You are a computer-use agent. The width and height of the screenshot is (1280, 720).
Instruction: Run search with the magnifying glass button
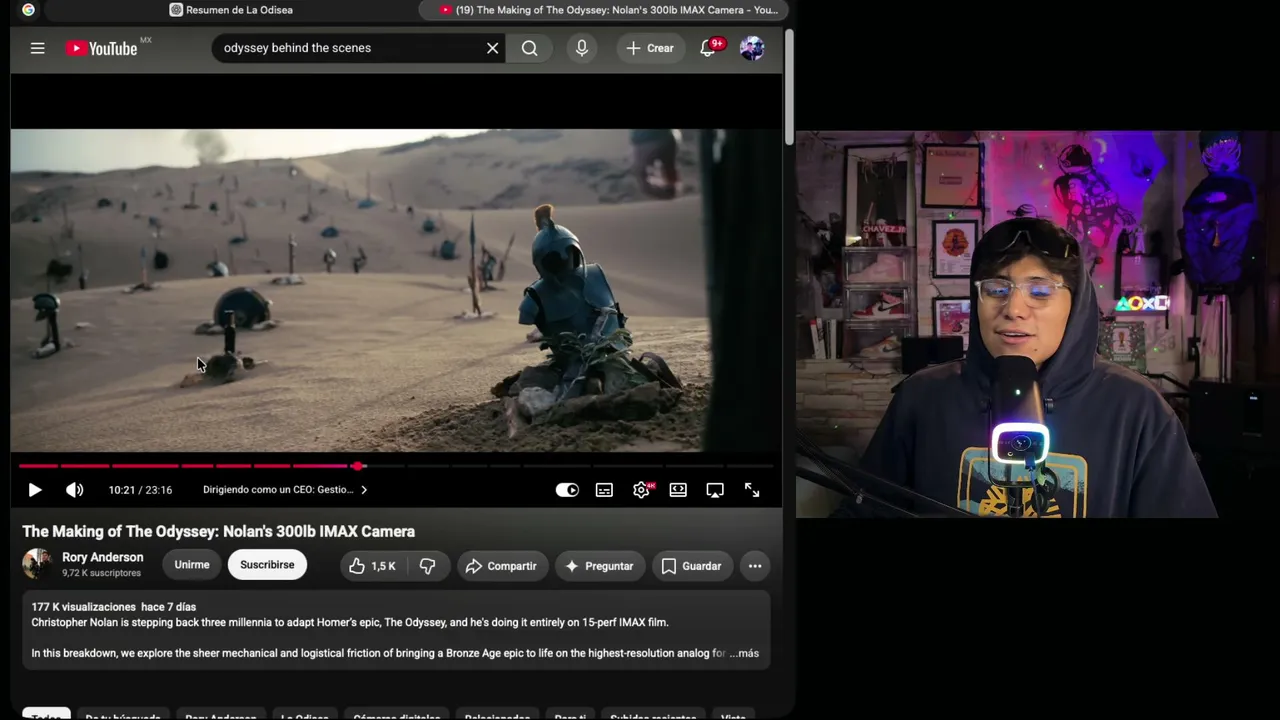point(529,48)
